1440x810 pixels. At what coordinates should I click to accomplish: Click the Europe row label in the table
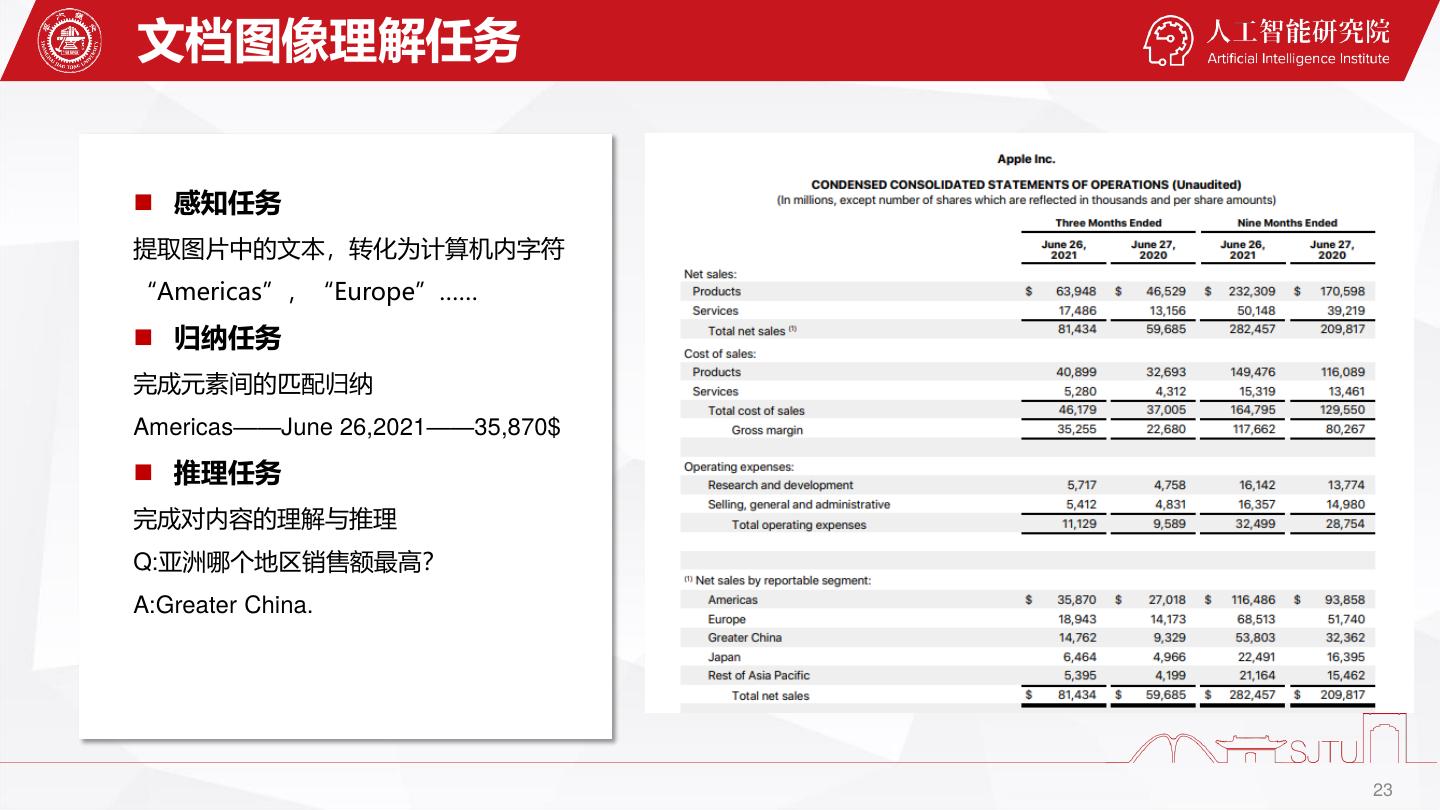[x=727, y=619]
